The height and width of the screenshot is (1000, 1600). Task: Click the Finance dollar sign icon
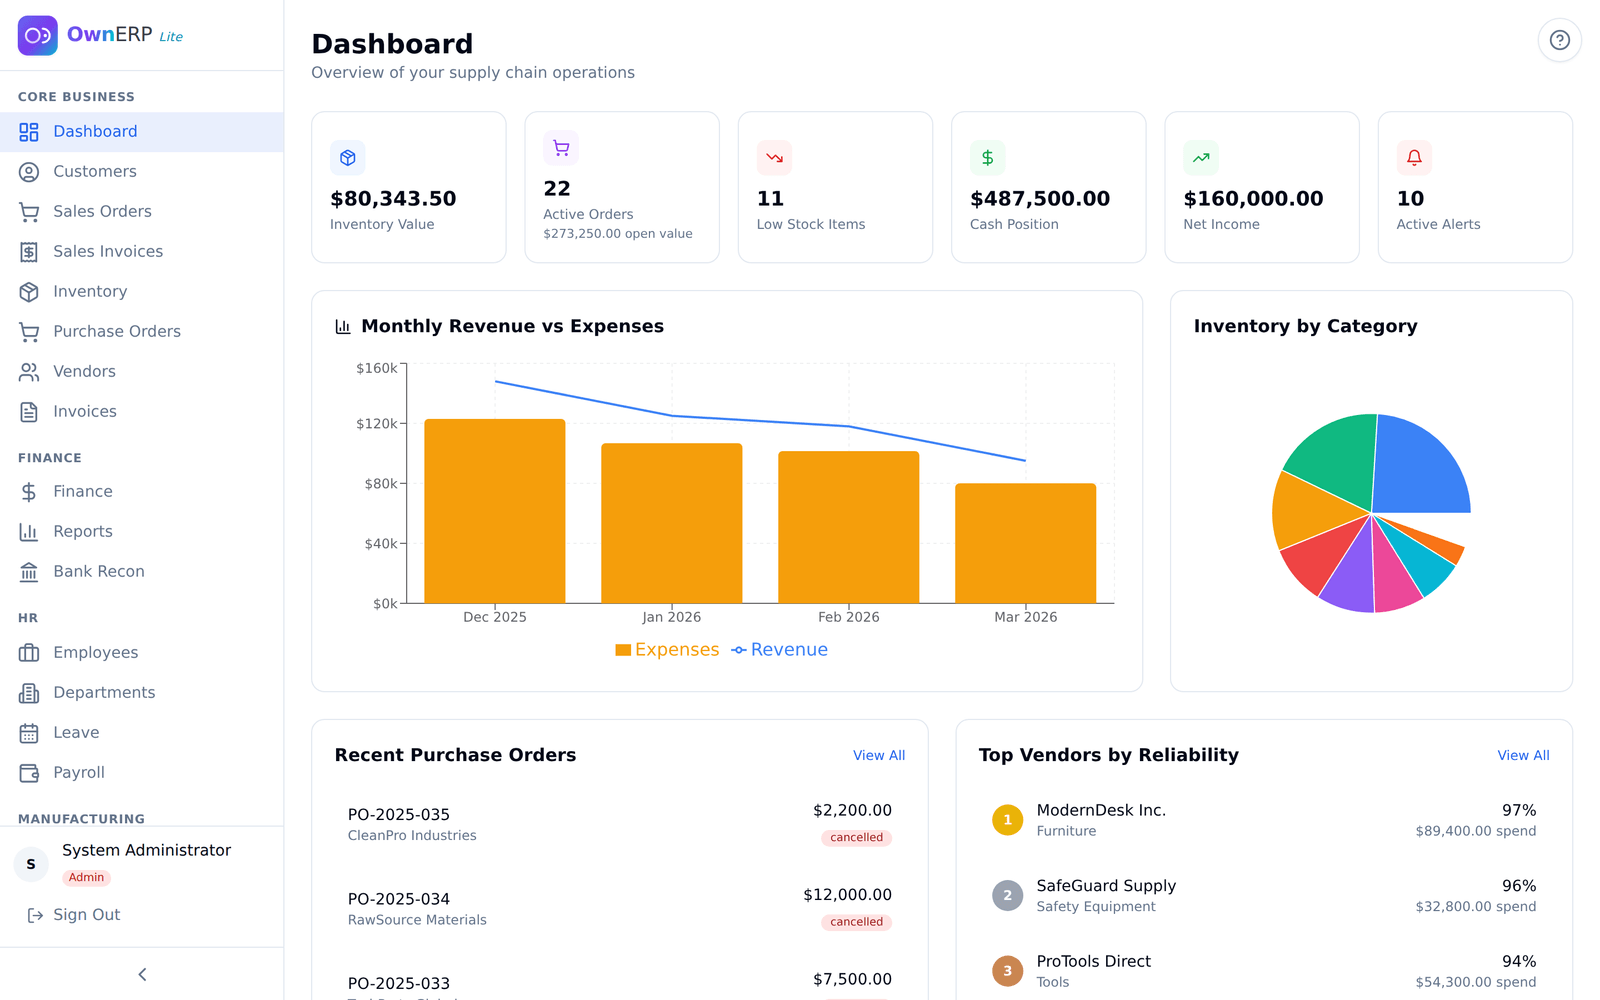point(29,492)
